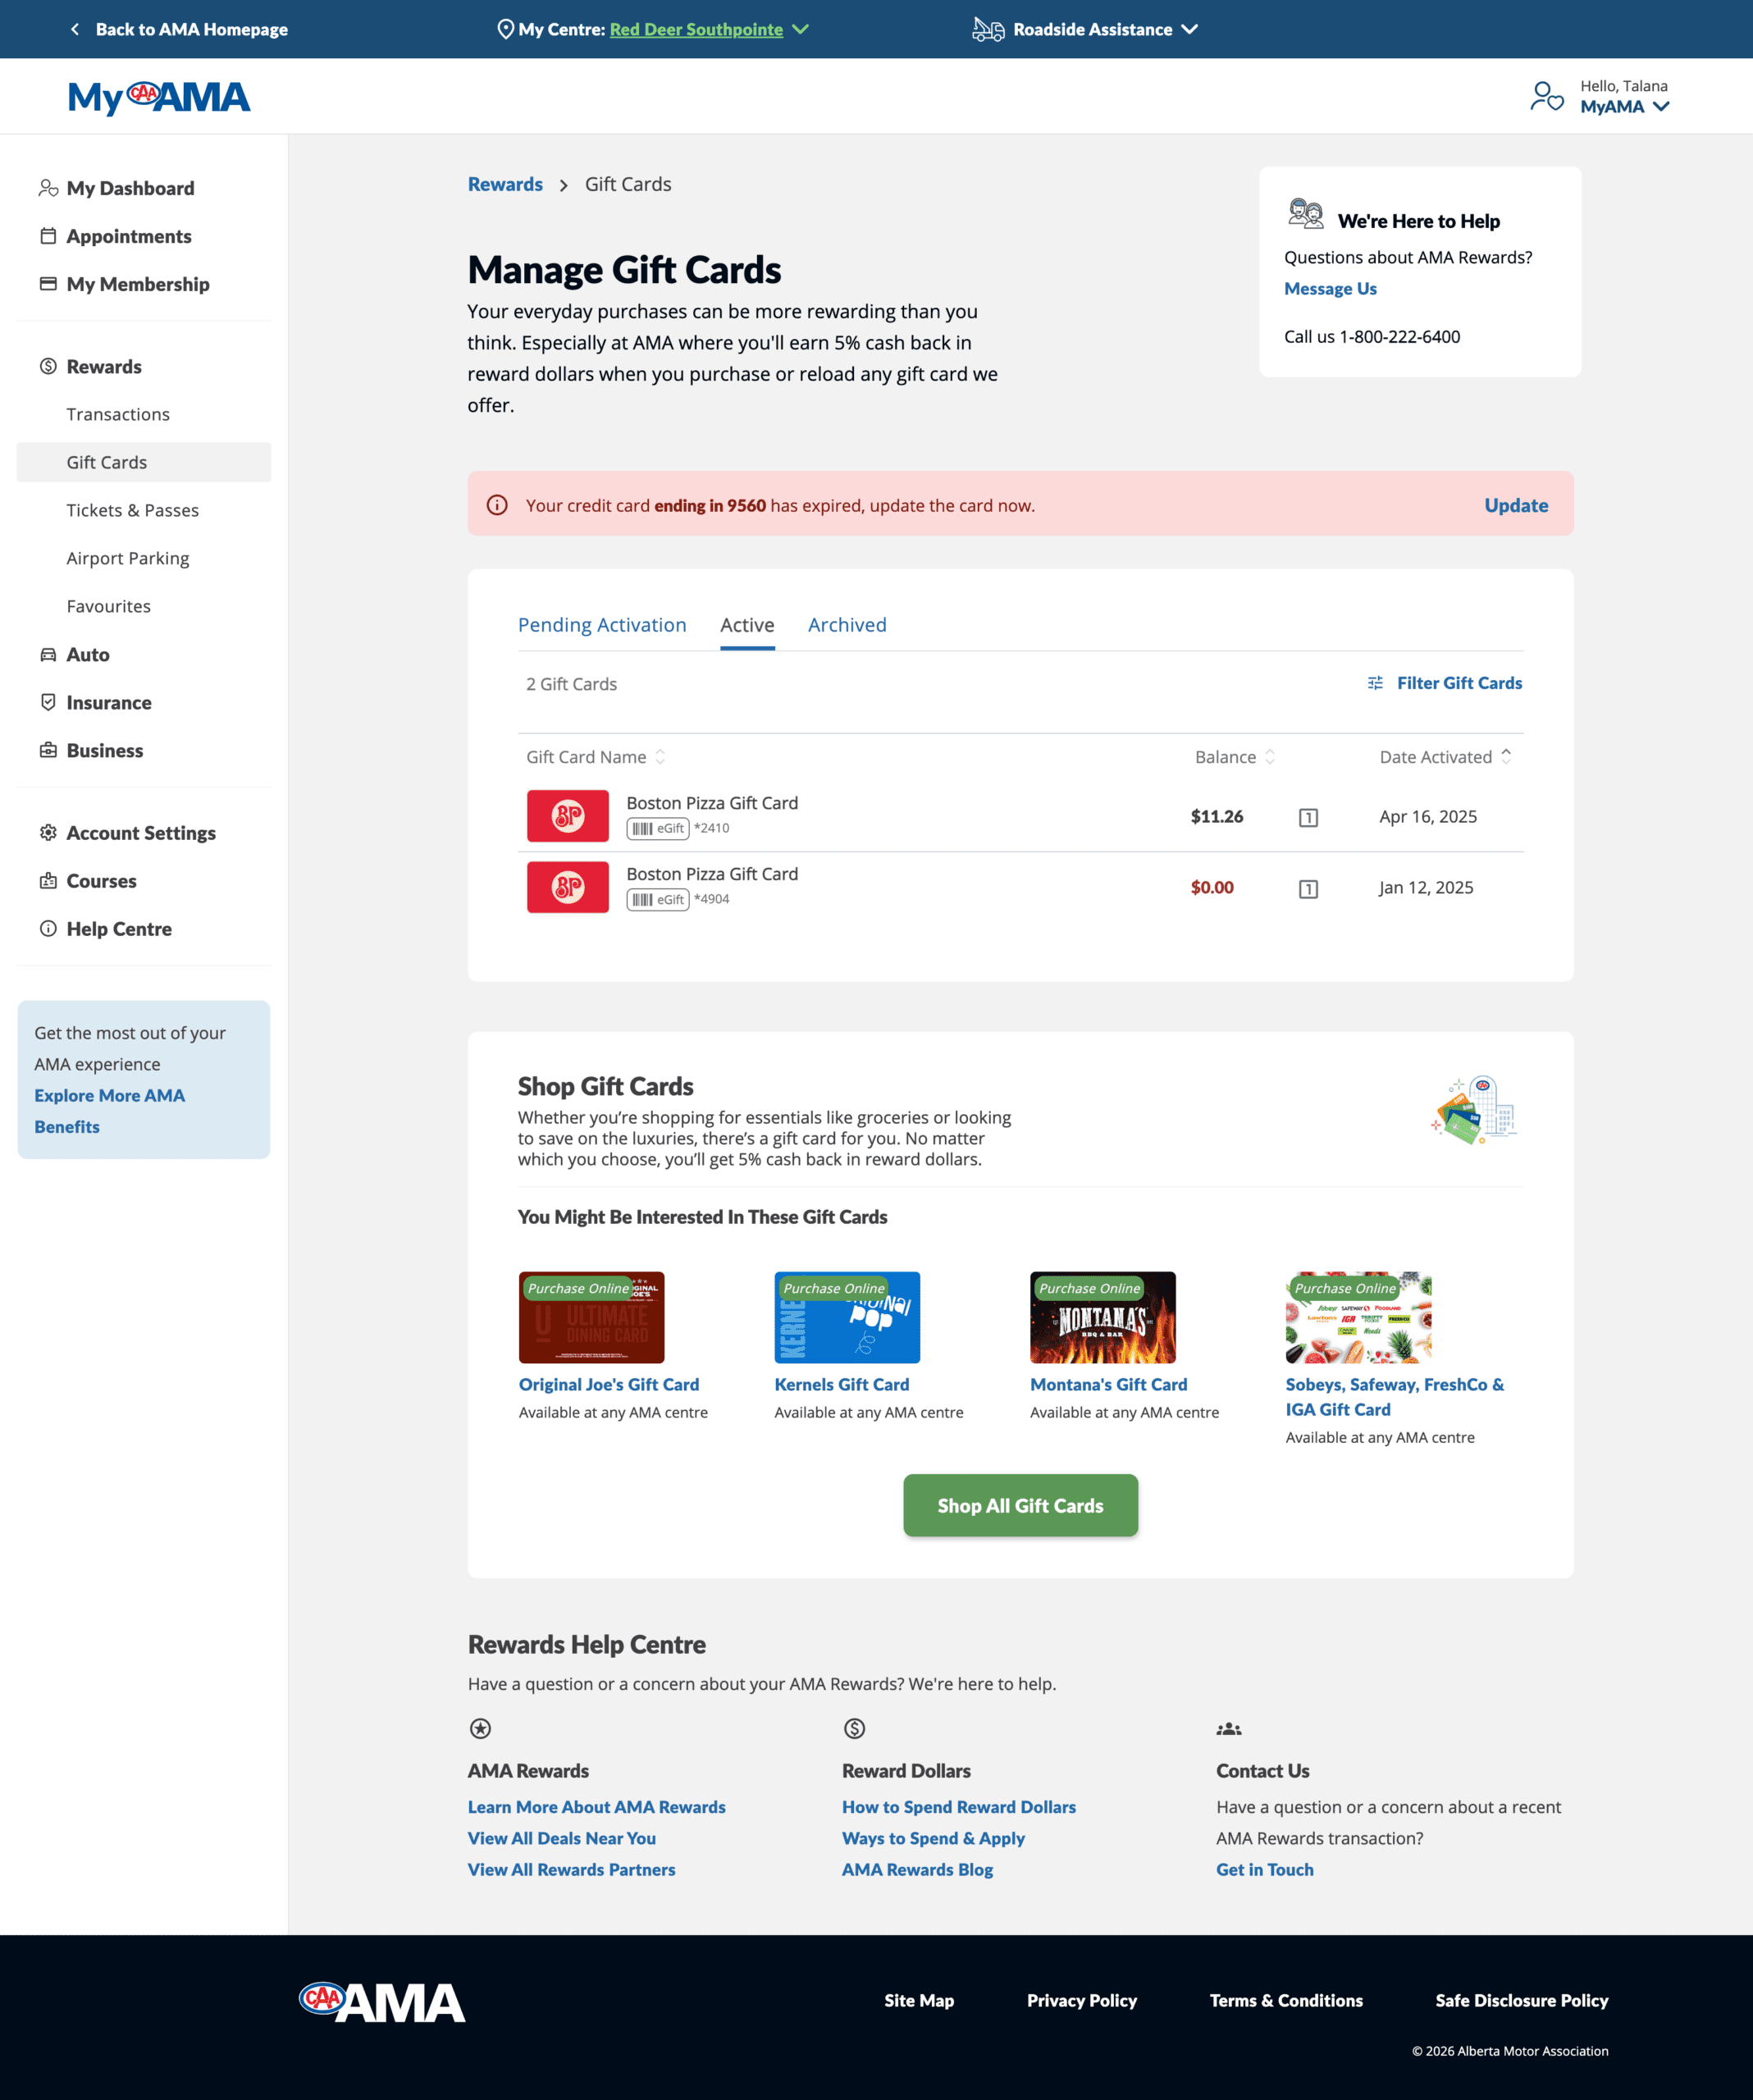Click details icon for $0.00 Boston Pizza card
Screen dimensions: 1753x2100
[x=1308, y=889]
